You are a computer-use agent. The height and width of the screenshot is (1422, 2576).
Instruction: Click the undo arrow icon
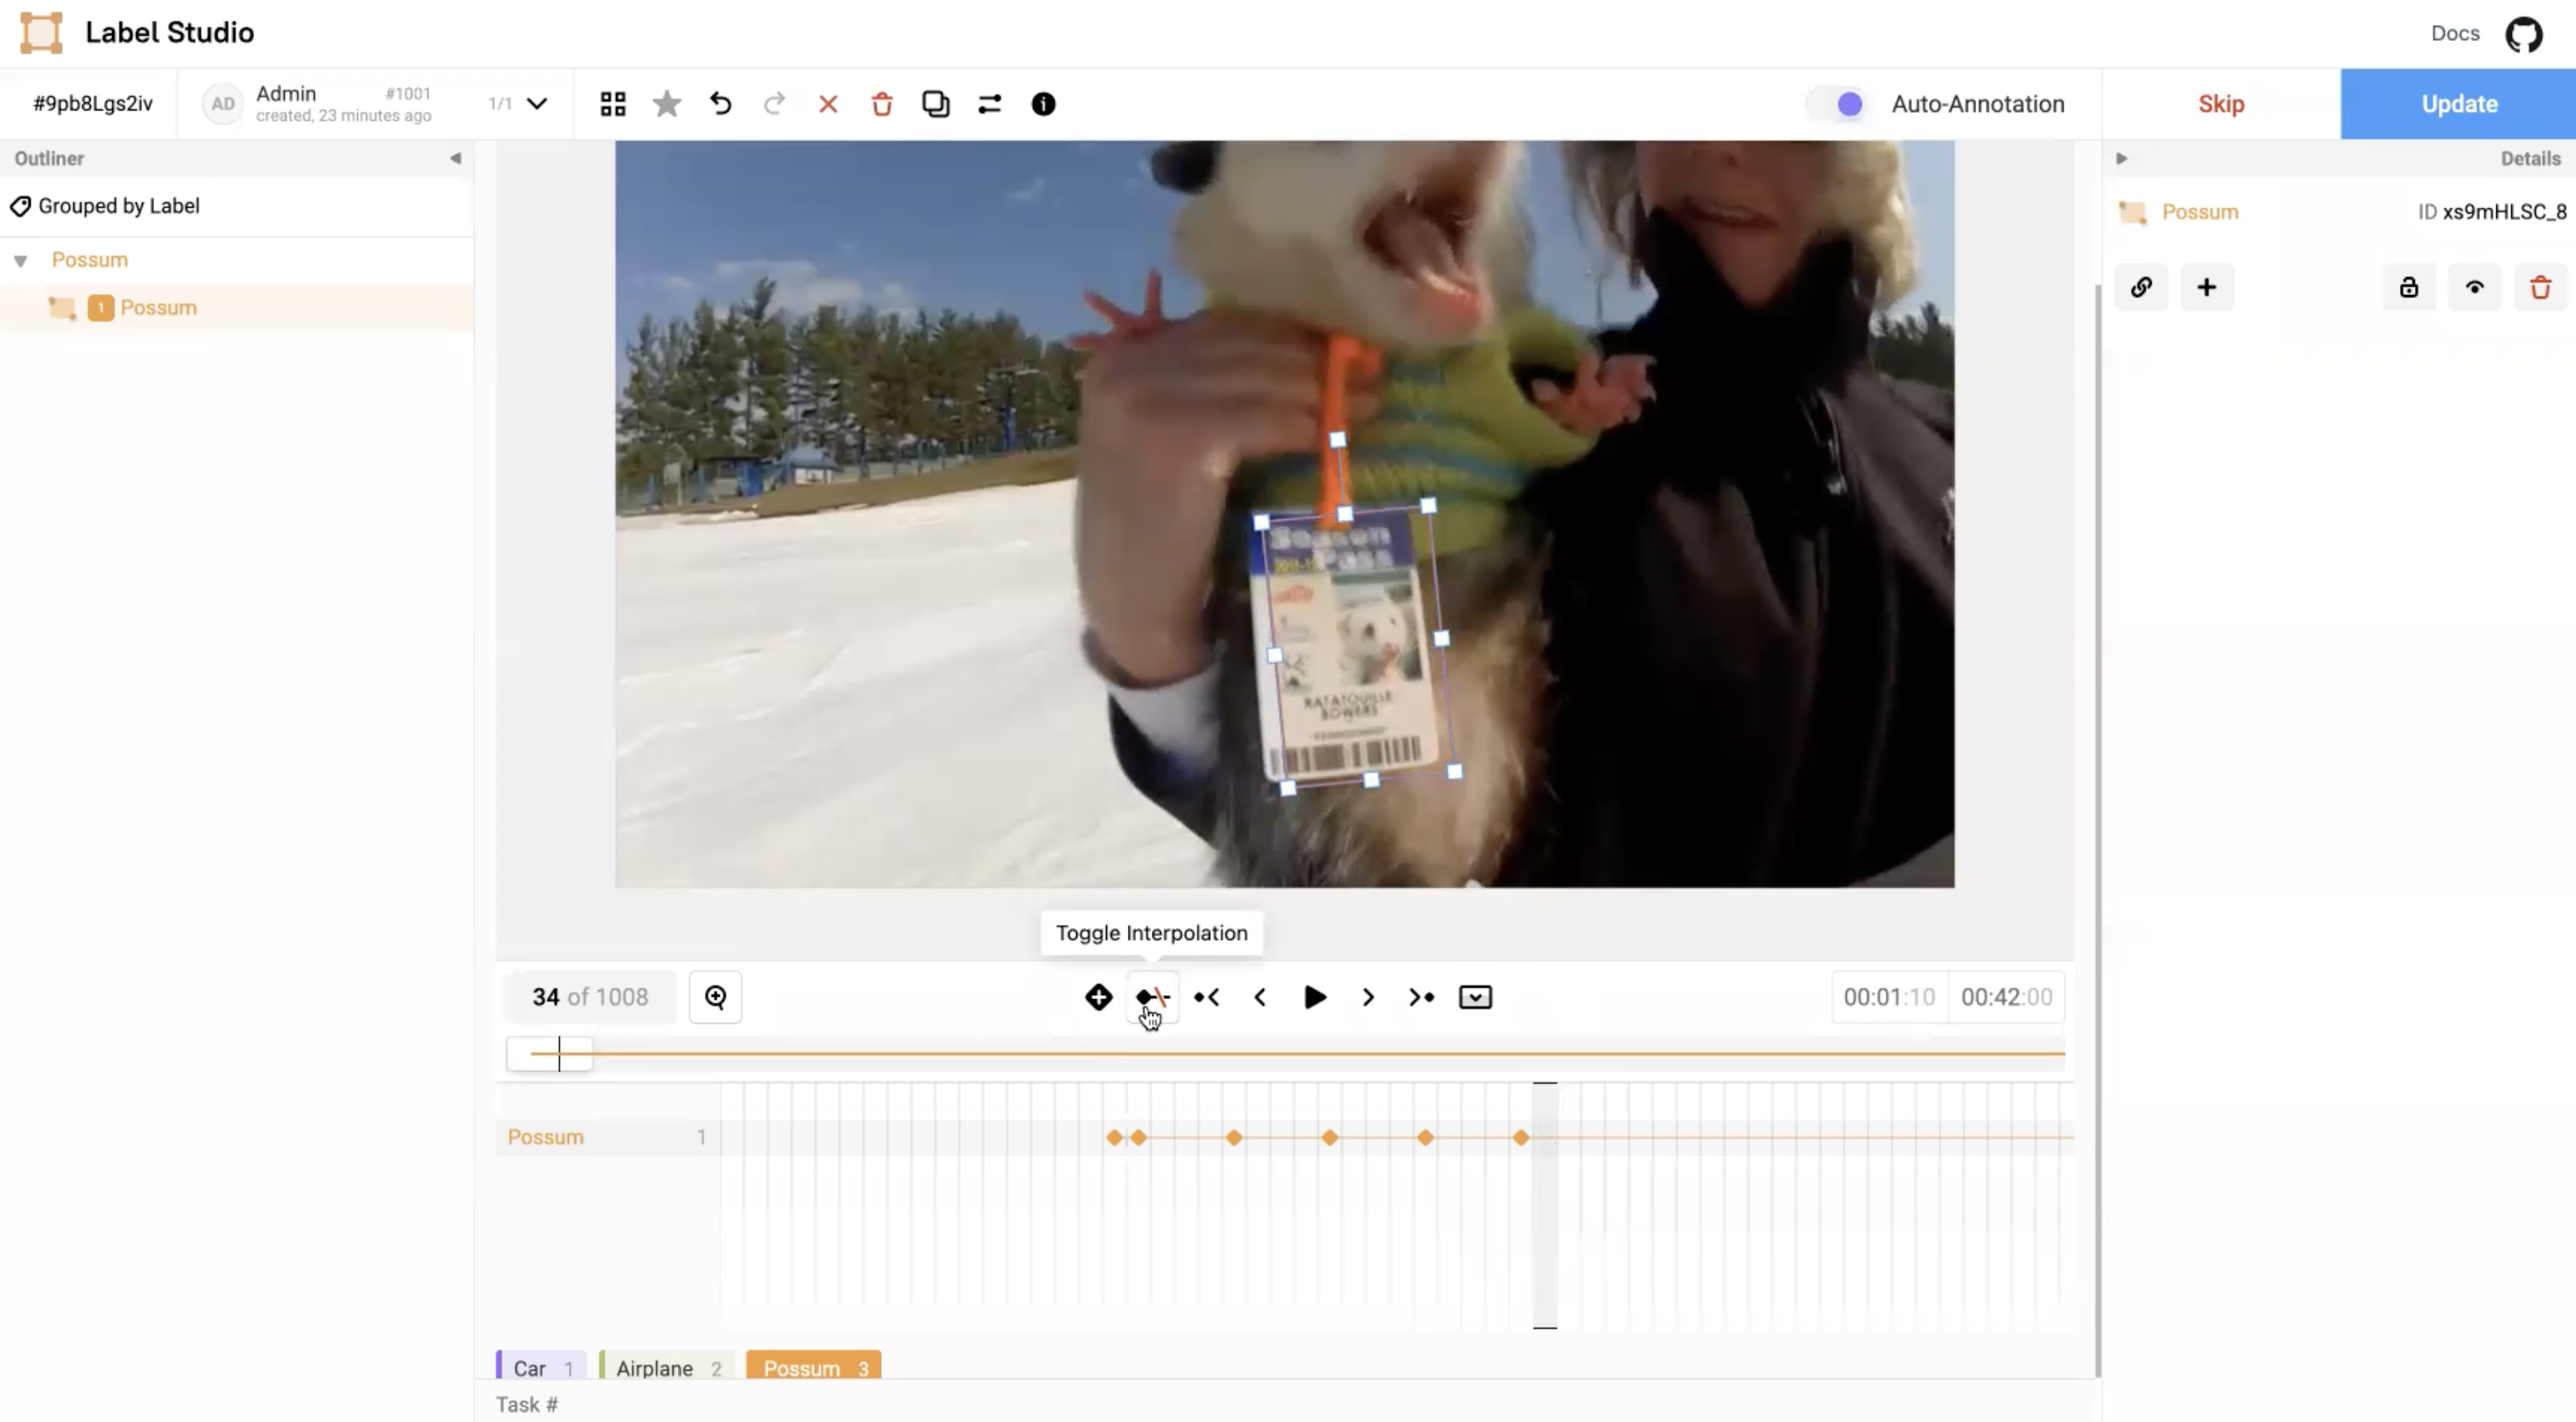click(x=720, y=104)
